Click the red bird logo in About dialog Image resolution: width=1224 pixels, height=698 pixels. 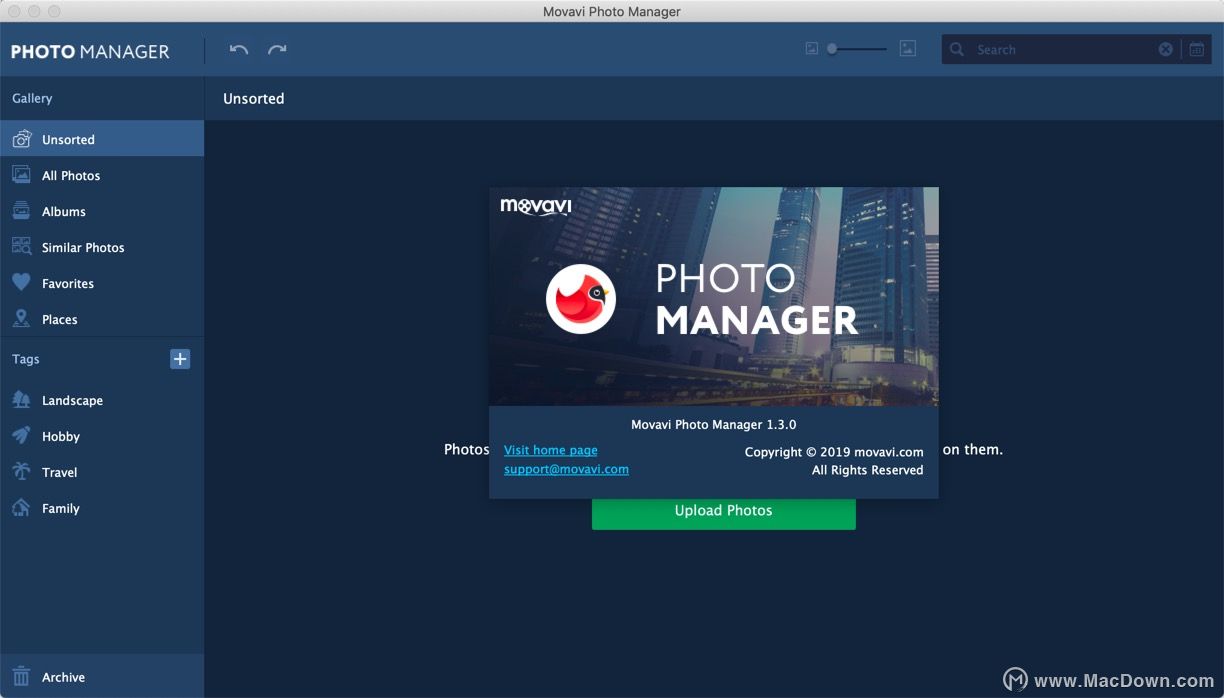tap(581, 299)
